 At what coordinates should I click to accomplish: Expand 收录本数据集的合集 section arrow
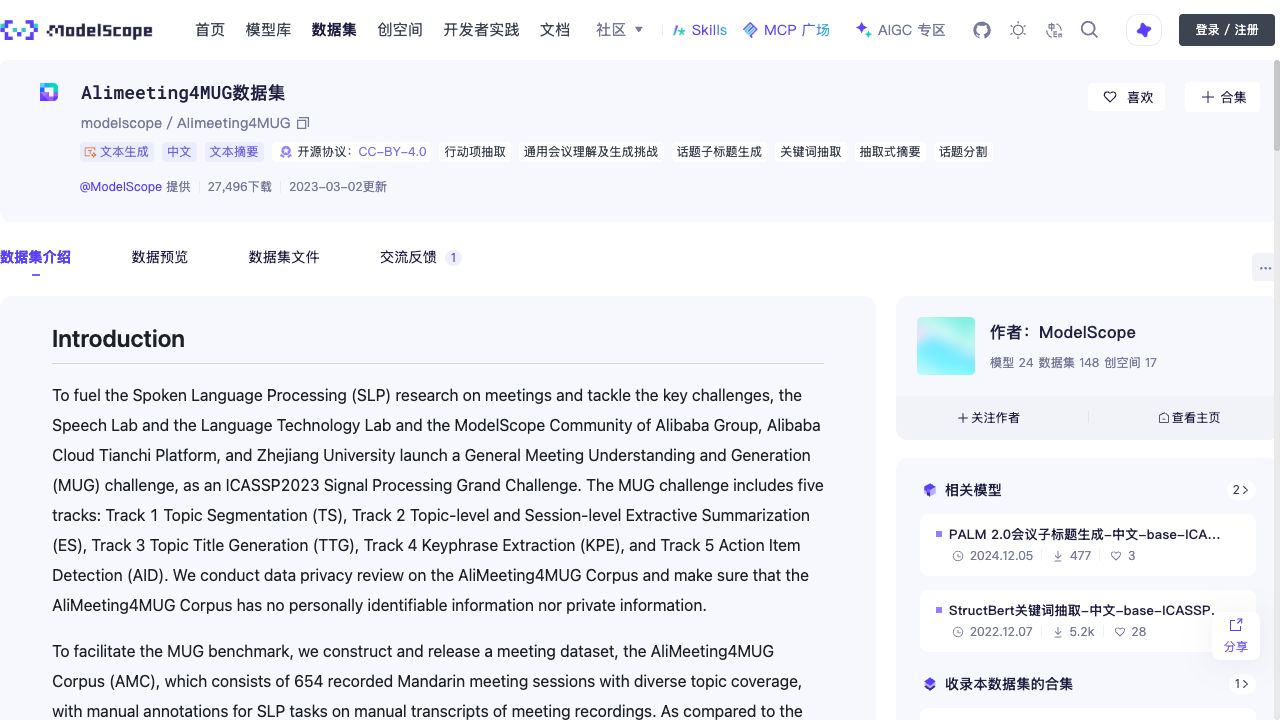pyautogui.click(x=1241, y=684)
